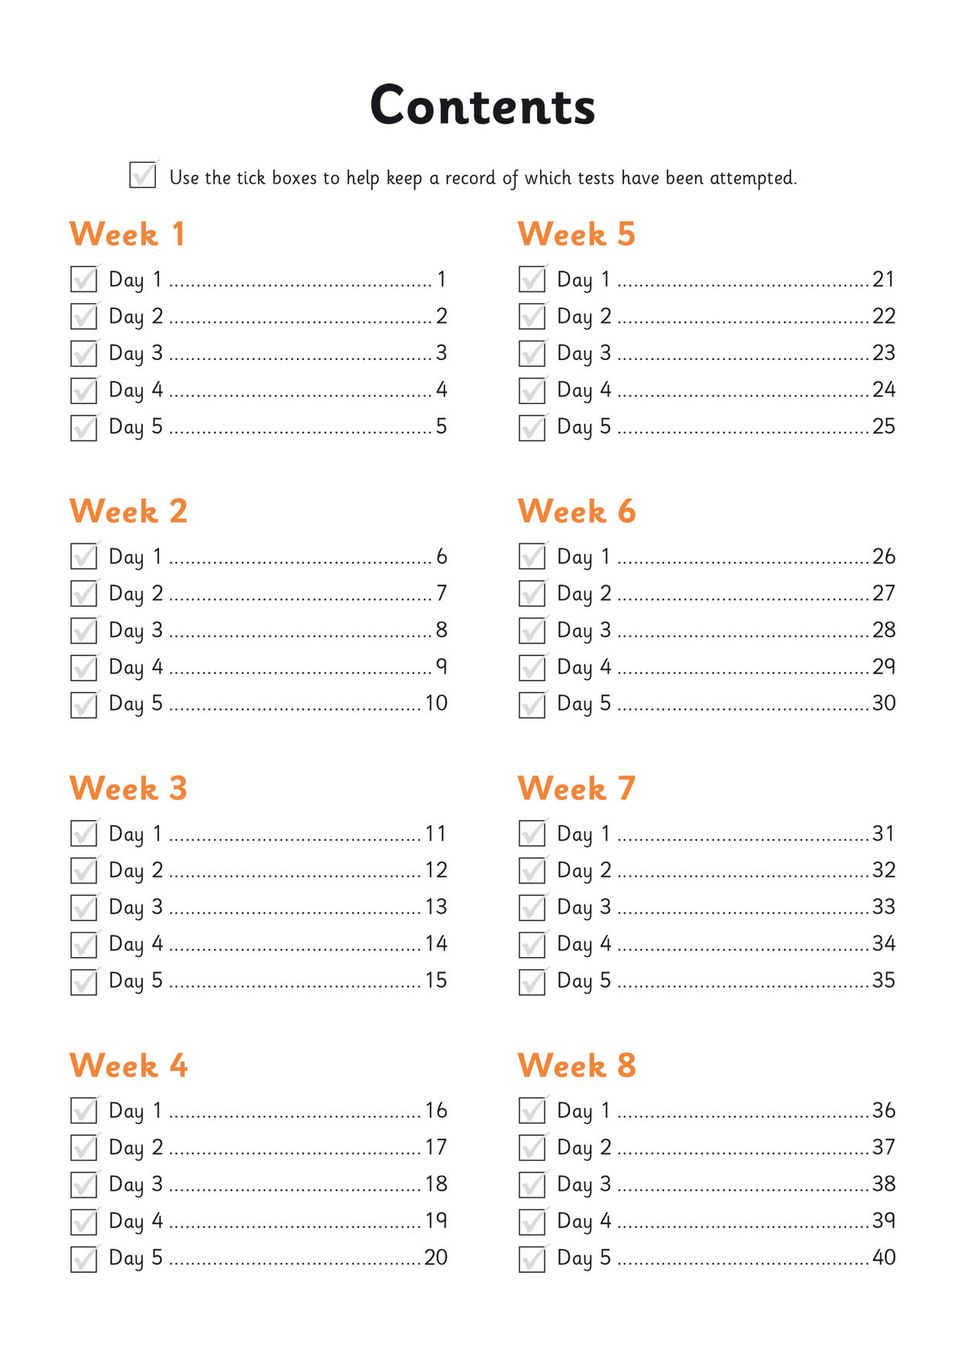Viewport: 975px width, 1360px height.
Task: Click the example tick box beside instructions
Action: coord(143,175)
